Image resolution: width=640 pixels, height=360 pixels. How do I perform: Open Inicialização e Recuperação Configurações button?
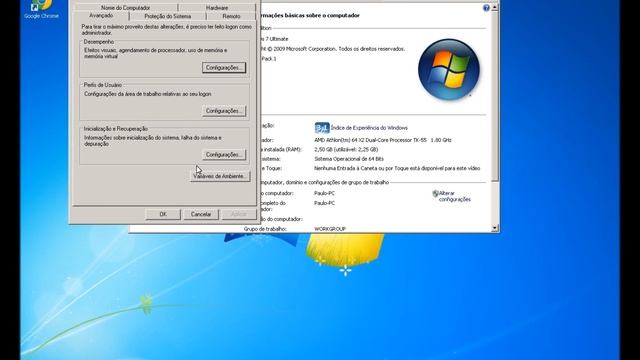[224, 154]
